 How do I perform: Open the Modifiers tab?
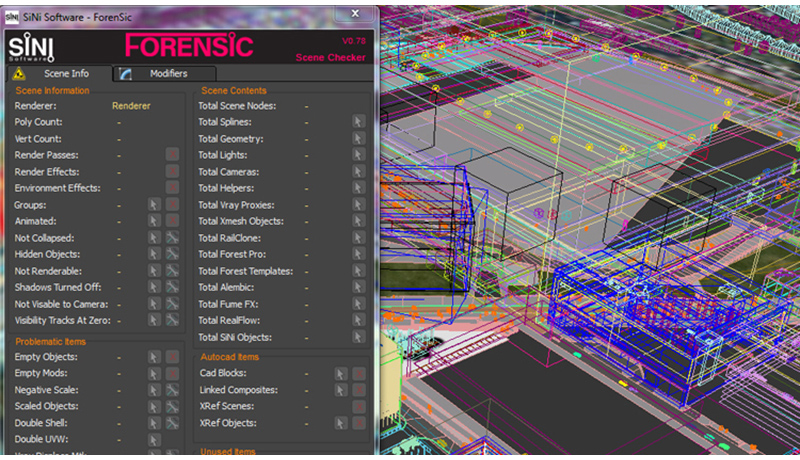165,73
